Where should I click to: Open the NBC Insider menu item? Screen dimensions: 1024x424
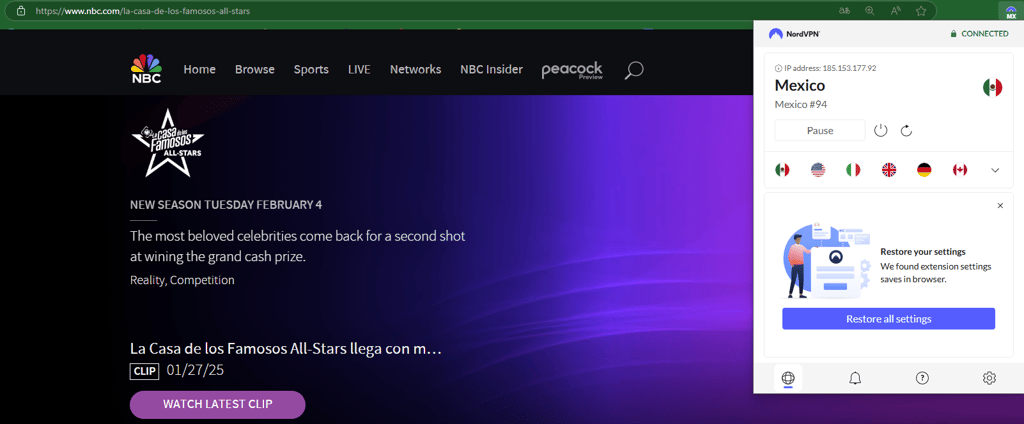tap(491, 69)
